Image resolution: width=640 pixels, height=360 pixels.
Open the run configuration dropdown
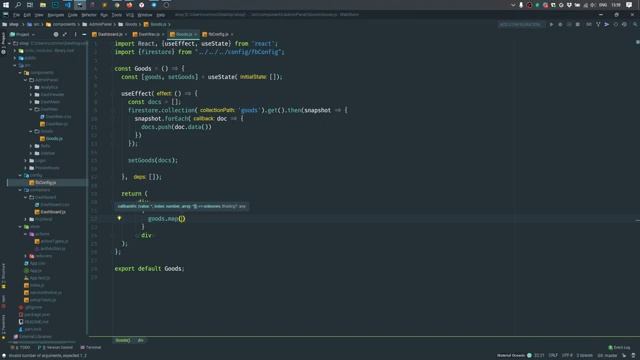click(521, 24)
